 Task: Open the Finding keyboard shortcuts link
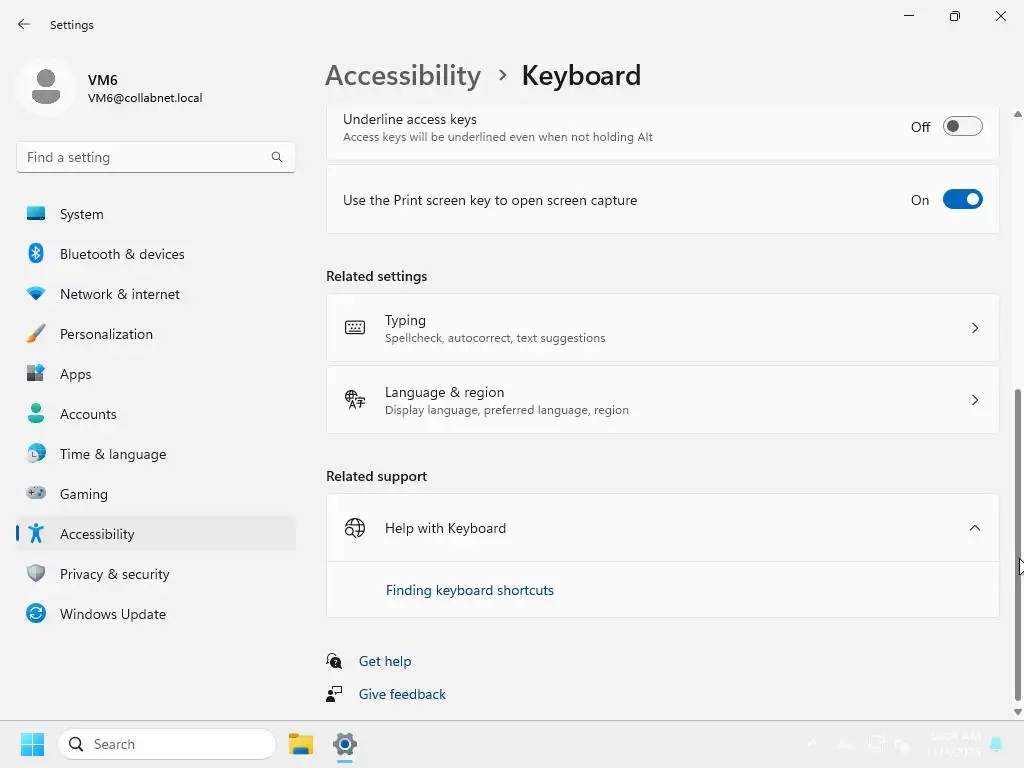tap(470, 590)
